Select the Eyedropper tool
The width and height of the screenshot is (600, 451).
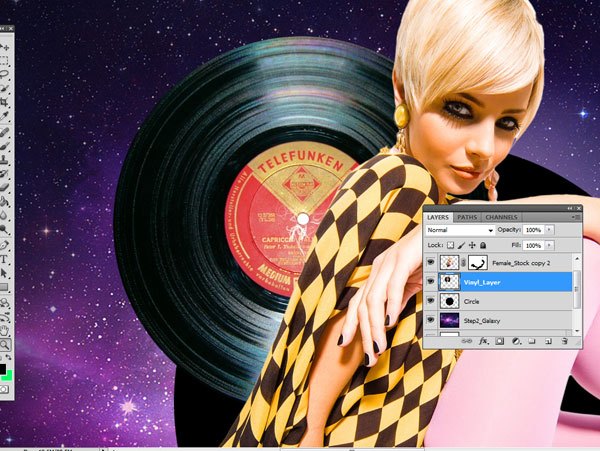[x=5, y=116]
